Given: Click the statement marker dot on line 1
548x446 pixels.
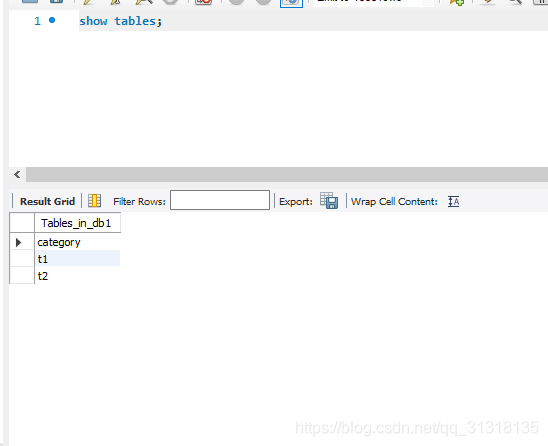Looking at the screenshot, I should 52,20.
